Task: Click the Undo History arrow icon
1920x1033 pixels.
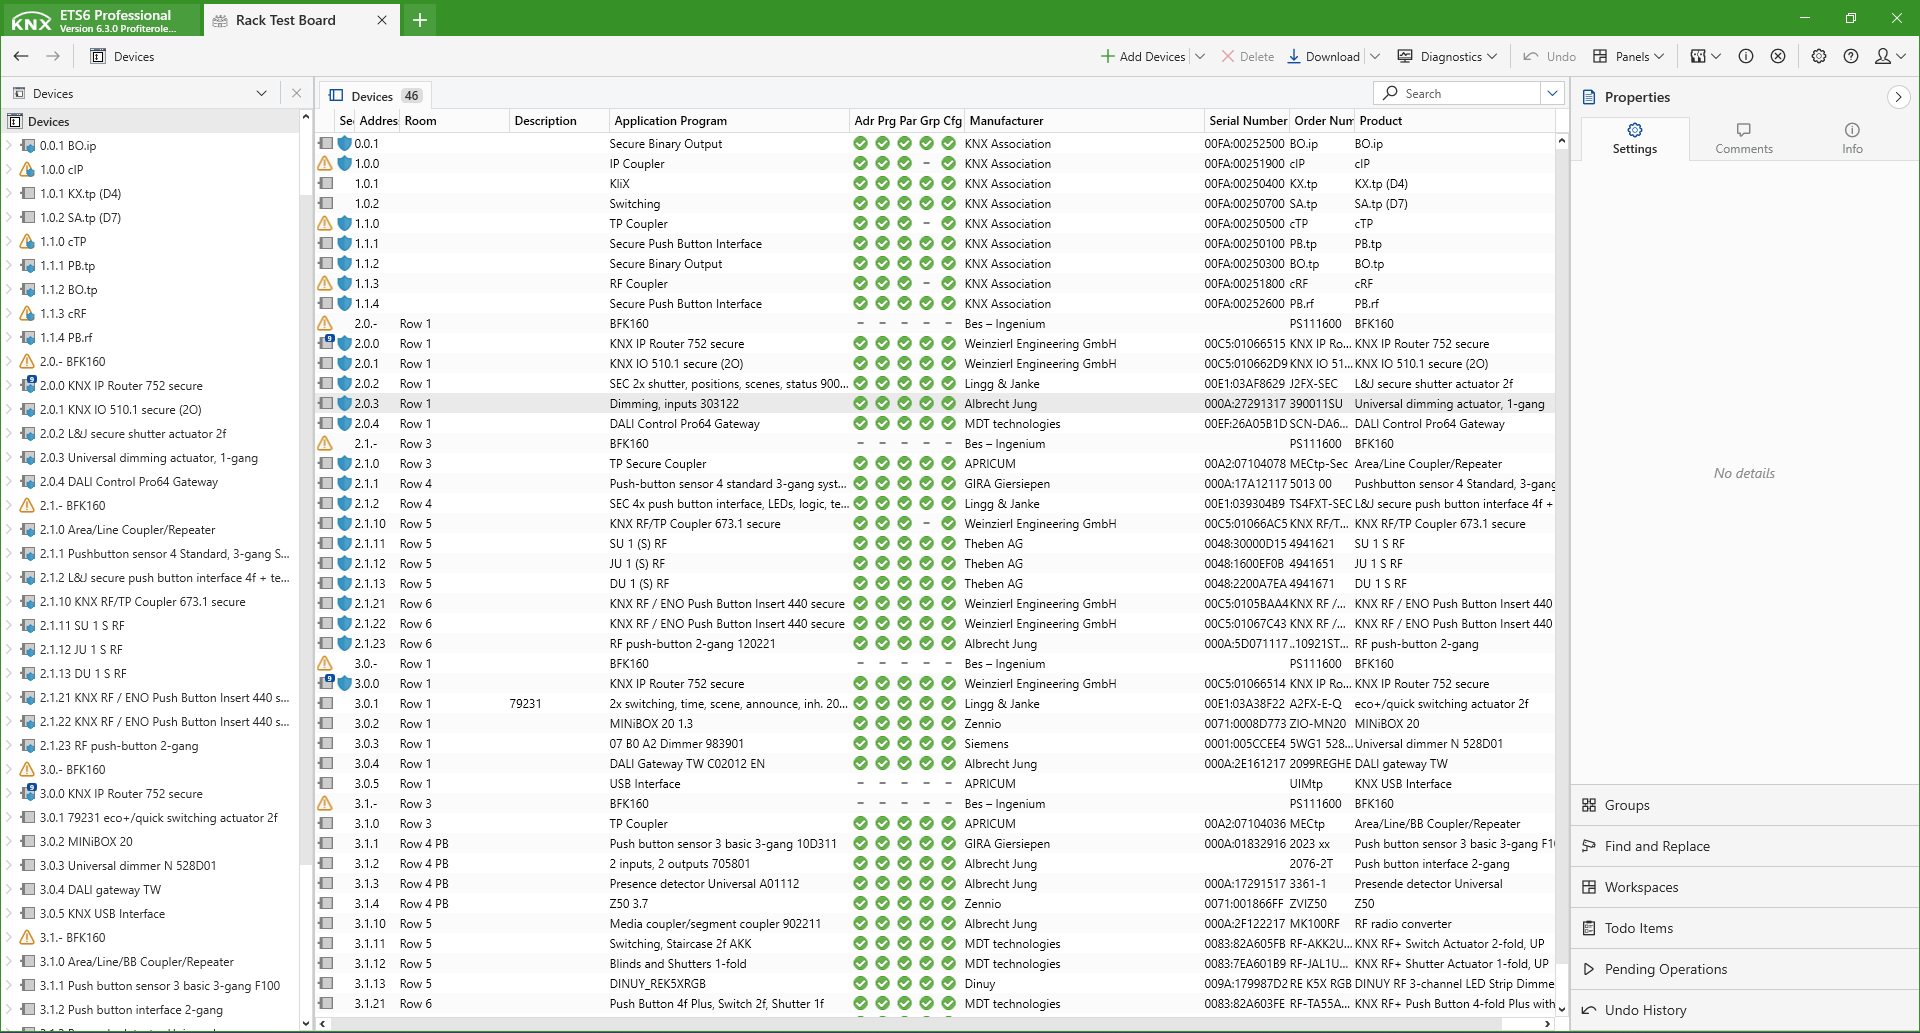Action: pyautogui.click(x=1589, y=1010)
